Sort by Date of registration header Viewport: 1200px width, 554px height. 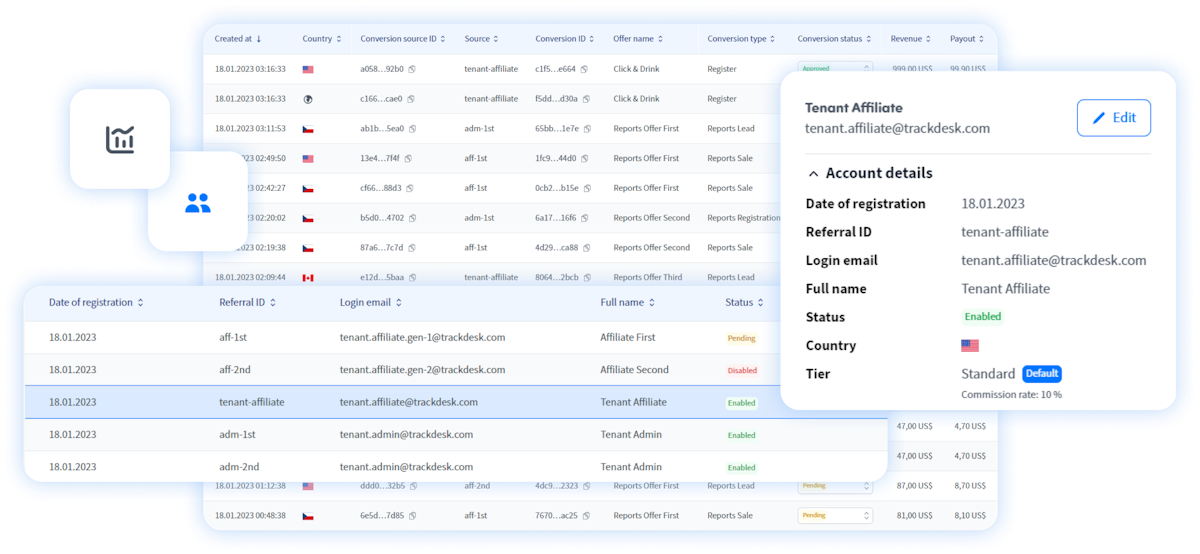tap(96, 302)
